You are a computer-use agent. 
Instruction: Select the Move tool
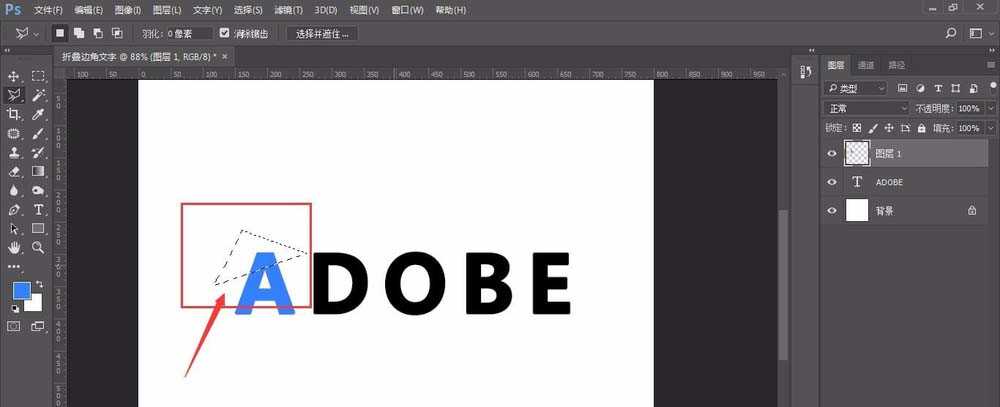tap(14, 76)
